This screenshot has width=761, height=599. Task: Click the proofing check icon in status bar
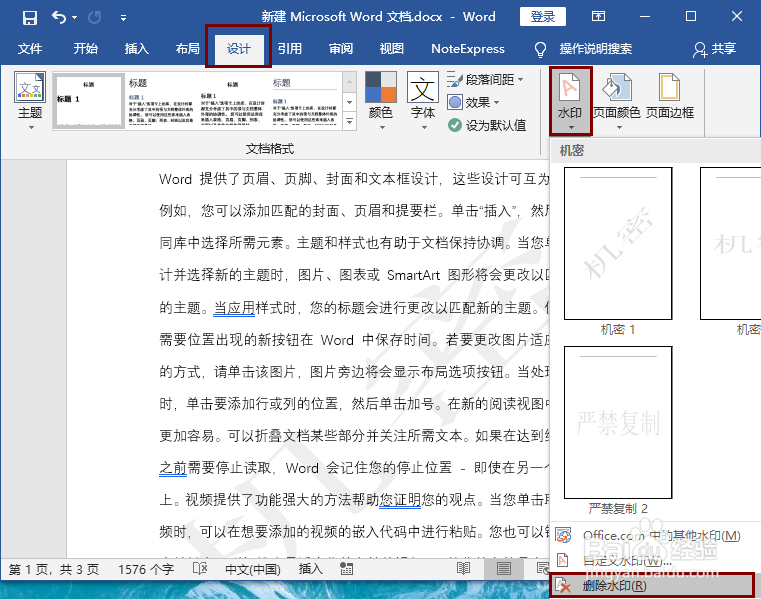pos(200,568)
